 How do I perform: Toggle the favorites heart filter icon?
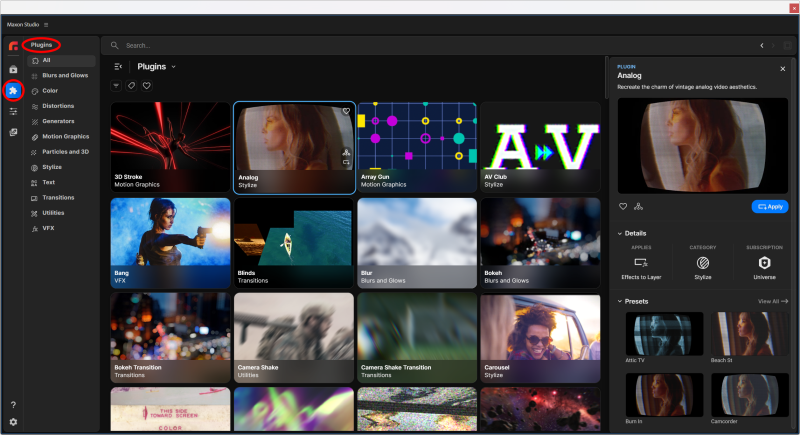(x=147, y=86)
